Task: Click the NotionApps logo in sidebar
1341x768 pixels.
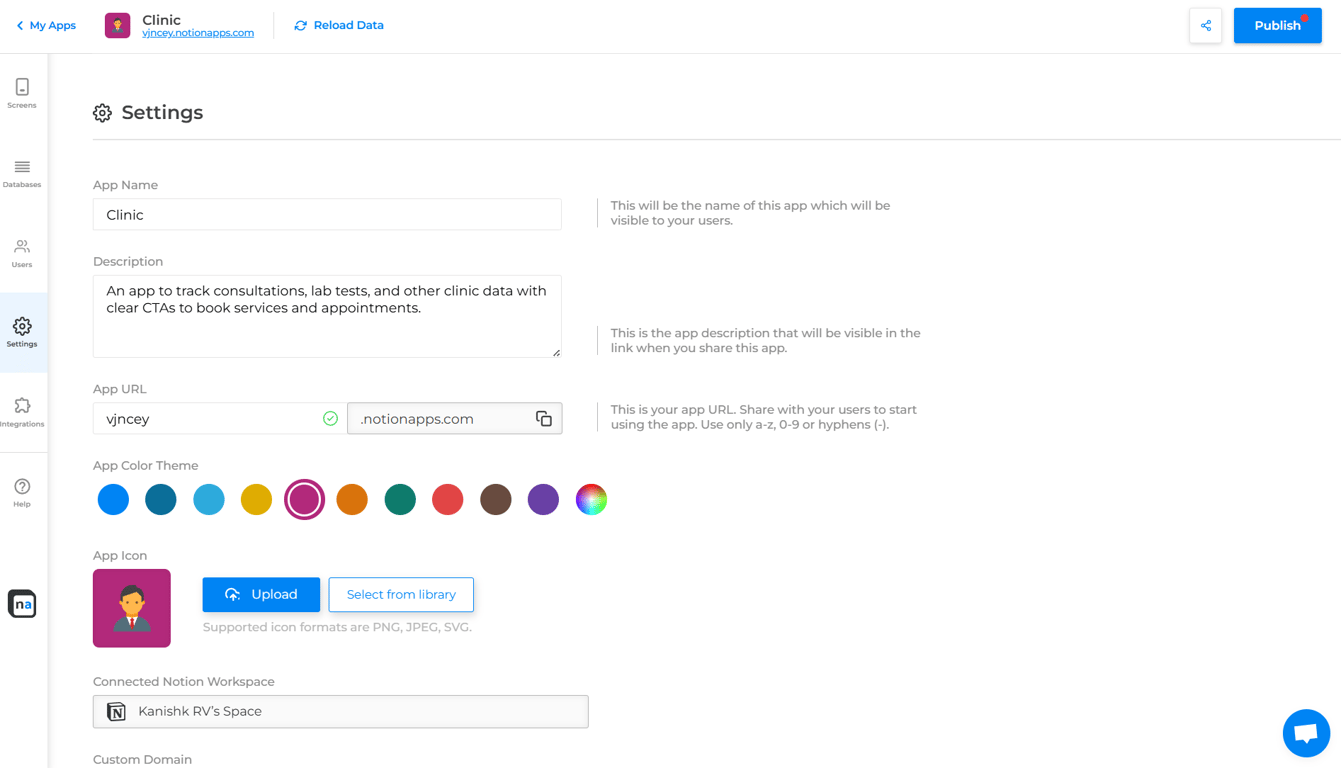Action: 22,604
